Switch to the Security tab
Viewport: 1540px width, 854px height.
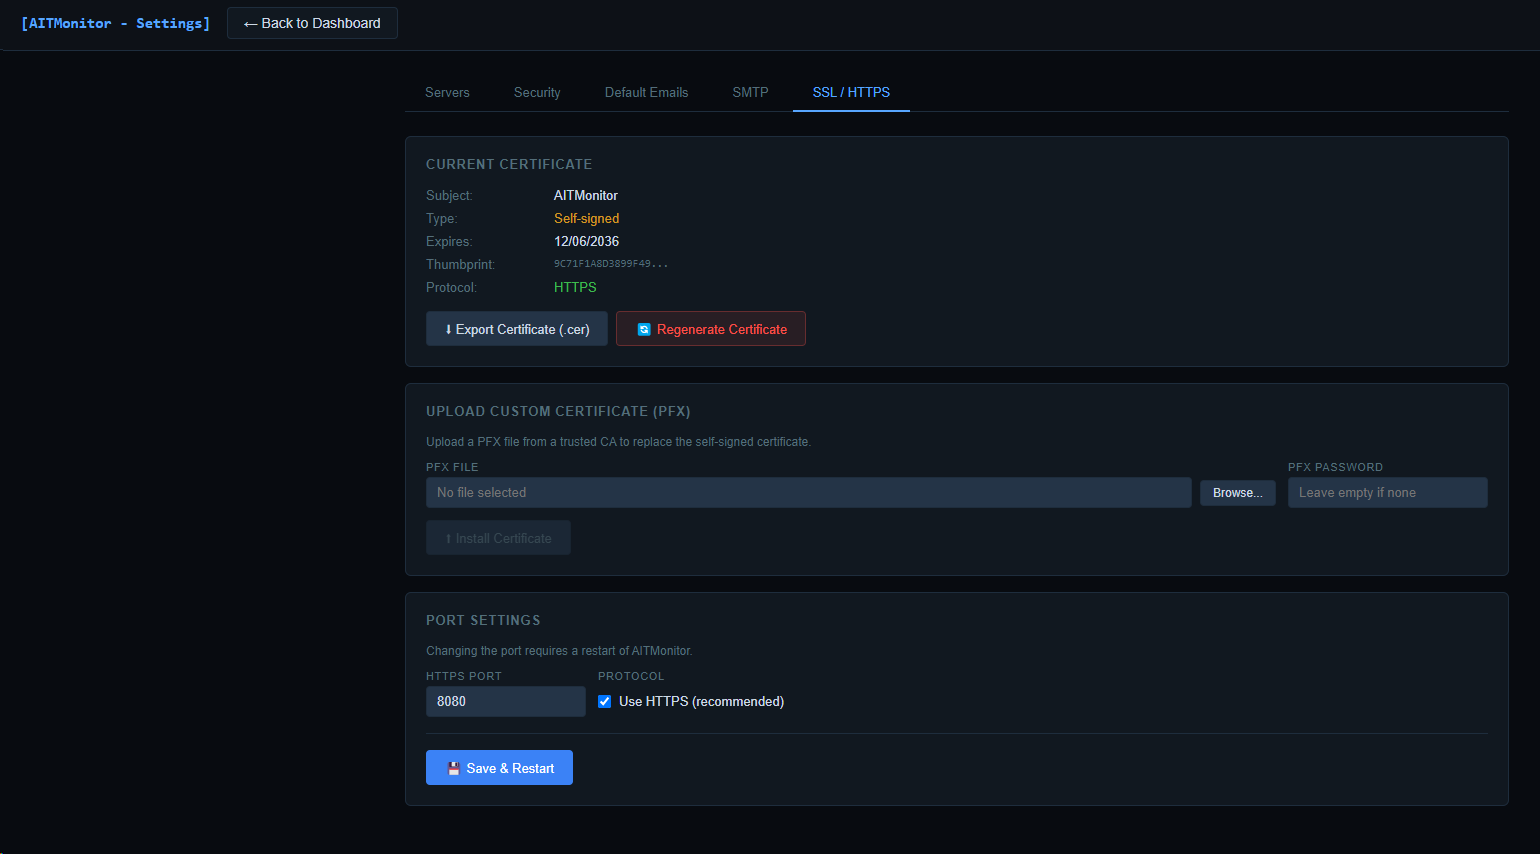[x=537, y=92]
